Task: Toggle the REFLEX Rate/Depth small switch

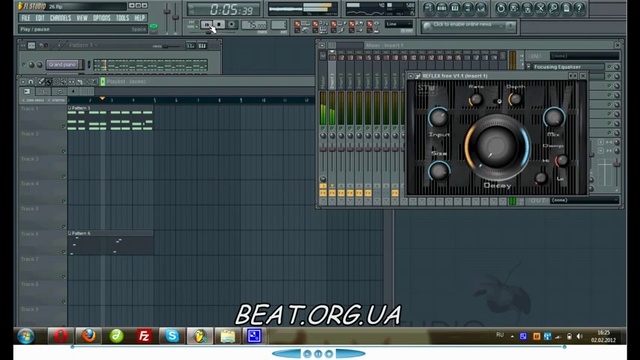Action: [498, 101]
